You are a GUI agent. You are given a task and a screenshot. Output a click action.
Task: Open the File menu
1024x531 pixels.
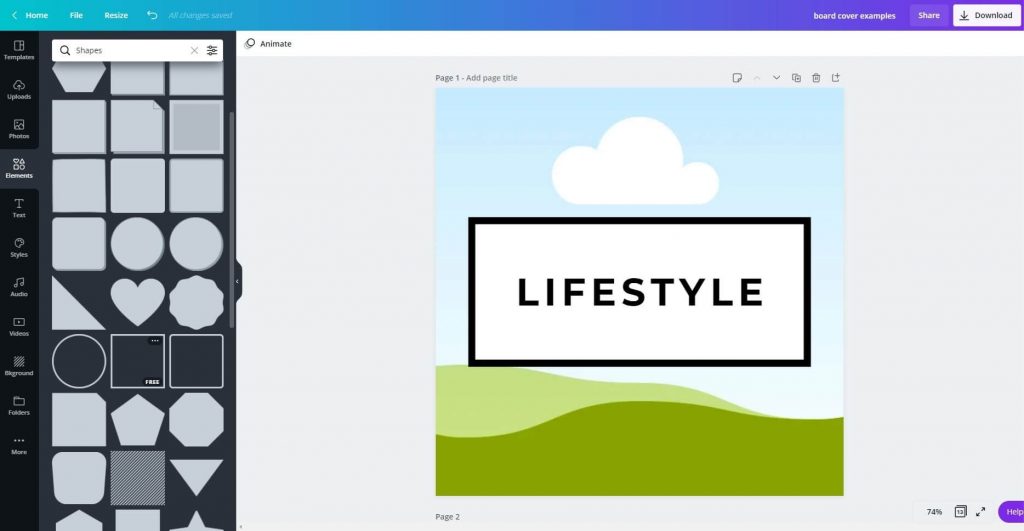76,15
